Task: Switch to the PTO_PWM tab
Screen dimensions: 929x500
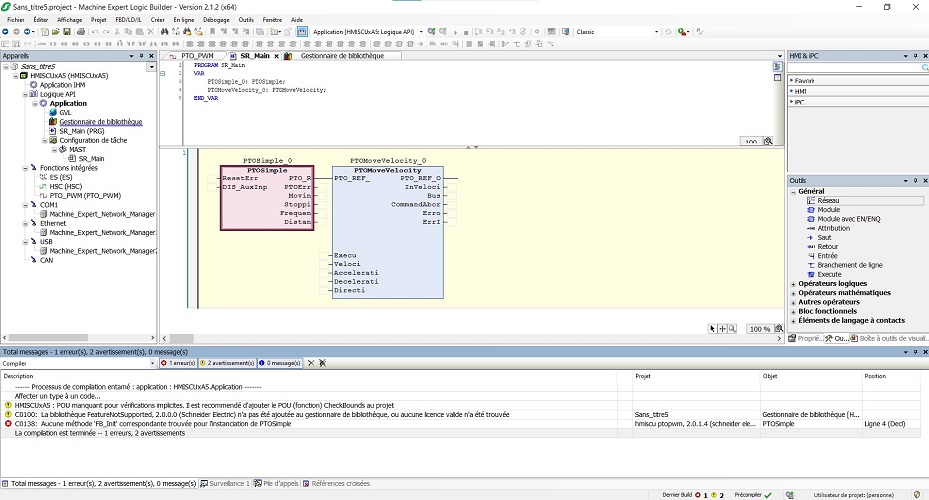Action: [196, 56]
